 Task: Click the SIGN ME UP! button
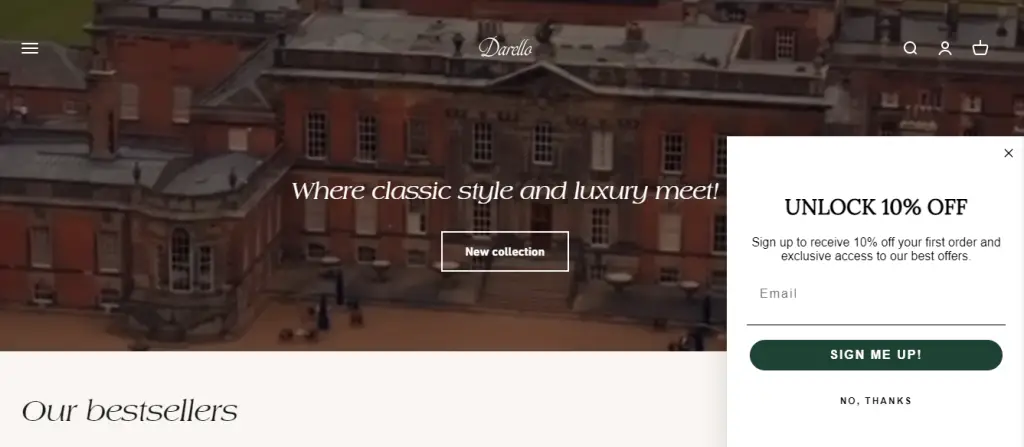pyautogui.click(x=876, y=355)
